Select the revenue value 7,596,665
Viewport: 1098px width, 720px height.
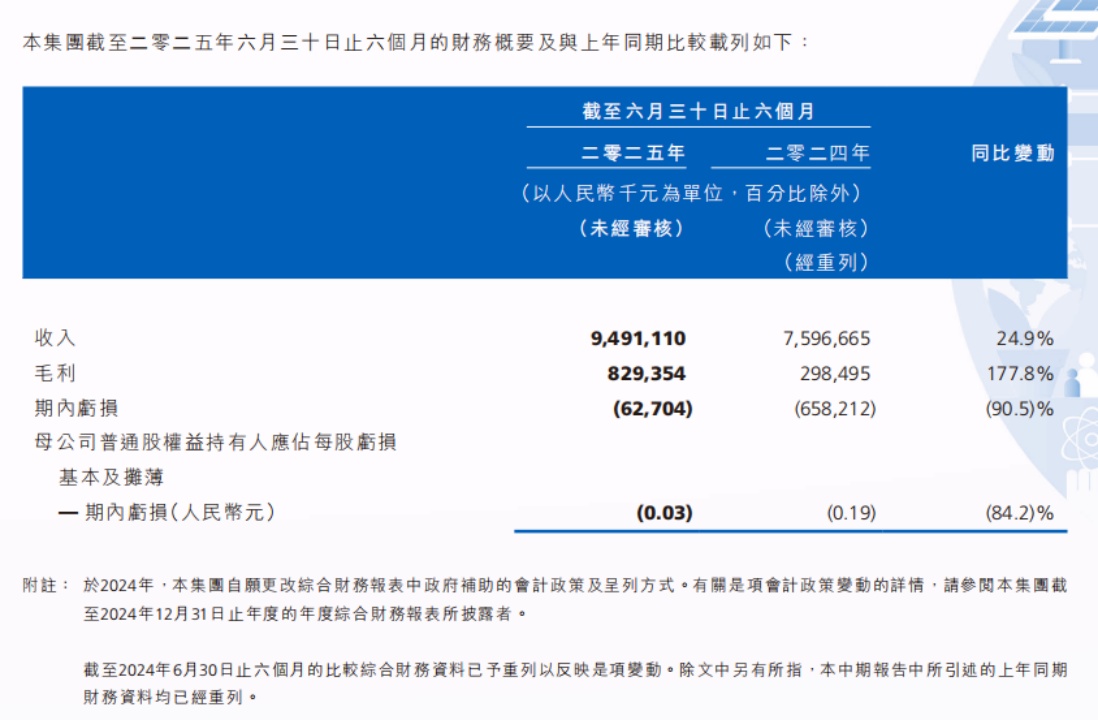826,338
